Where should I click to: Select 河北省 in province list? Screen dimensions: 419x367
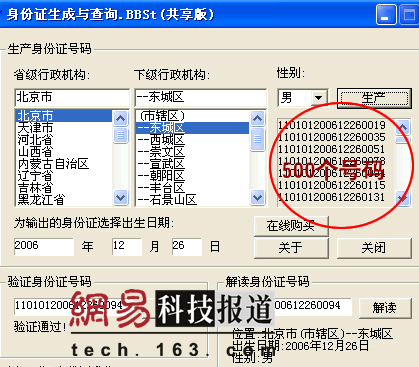64,140
